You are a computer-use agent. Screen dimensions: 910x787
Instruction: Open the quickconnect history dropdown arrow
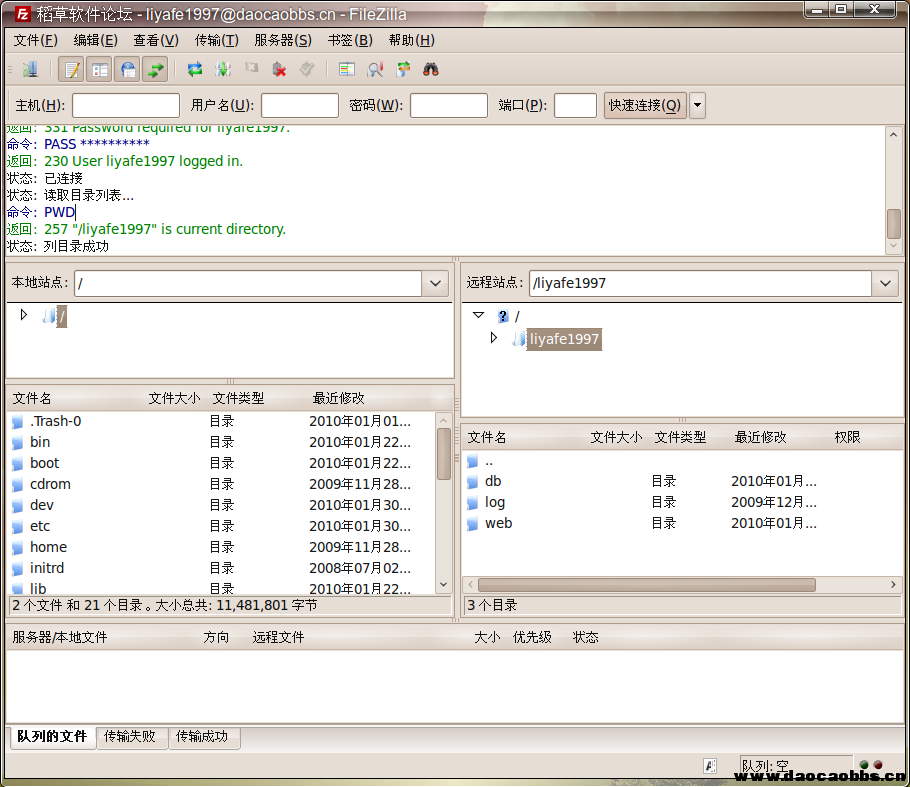coord(697,105)
